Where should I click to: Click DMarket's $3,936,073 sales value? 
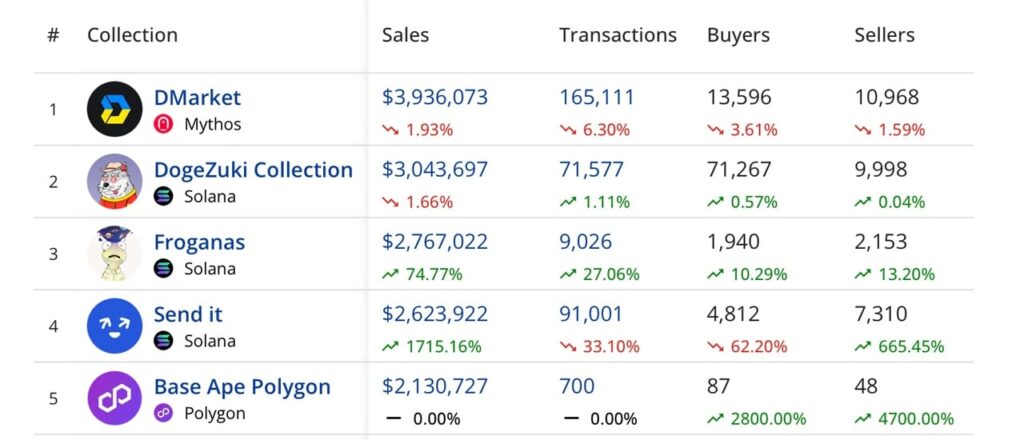[435, 98]
